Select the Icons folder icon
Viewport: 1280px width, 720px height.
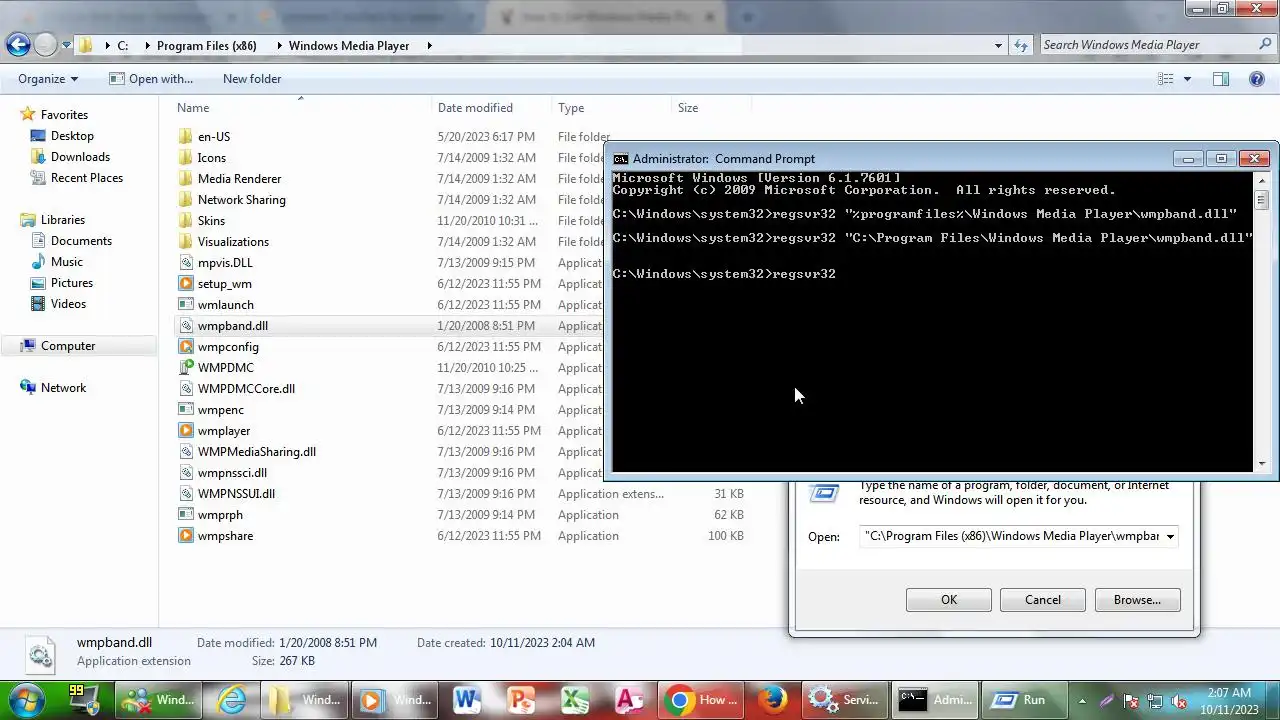[x=185, y=158]
